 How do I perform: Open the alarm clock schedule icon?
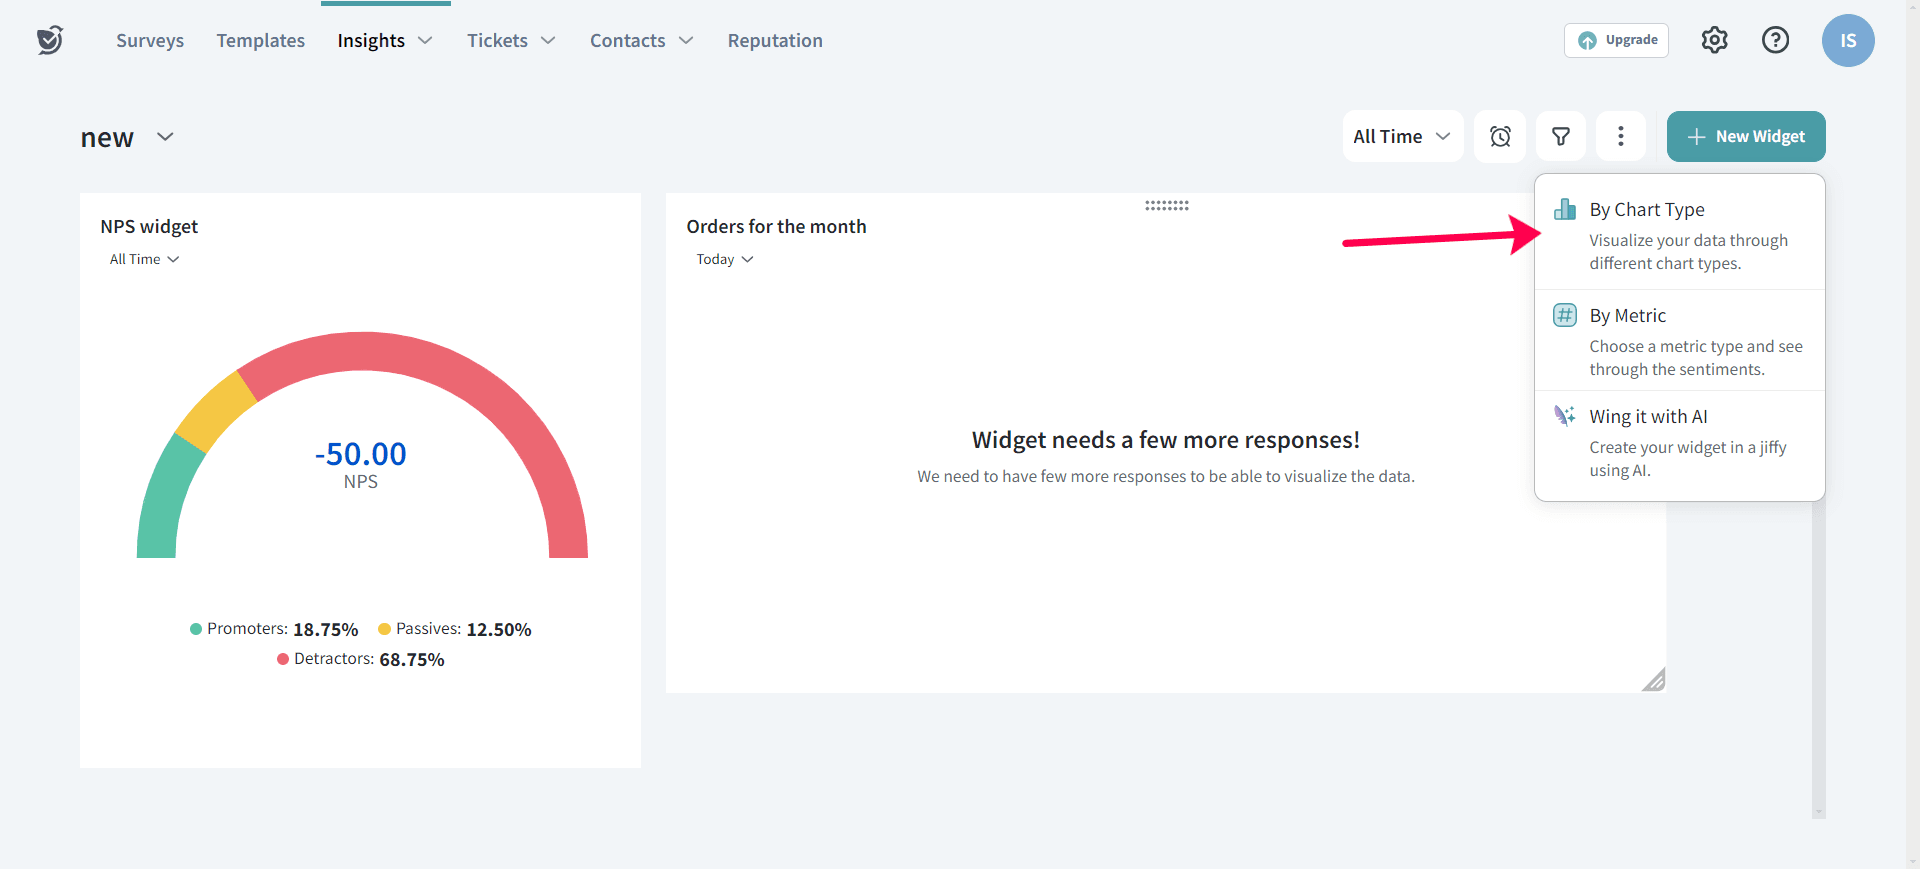[1500, 137]
